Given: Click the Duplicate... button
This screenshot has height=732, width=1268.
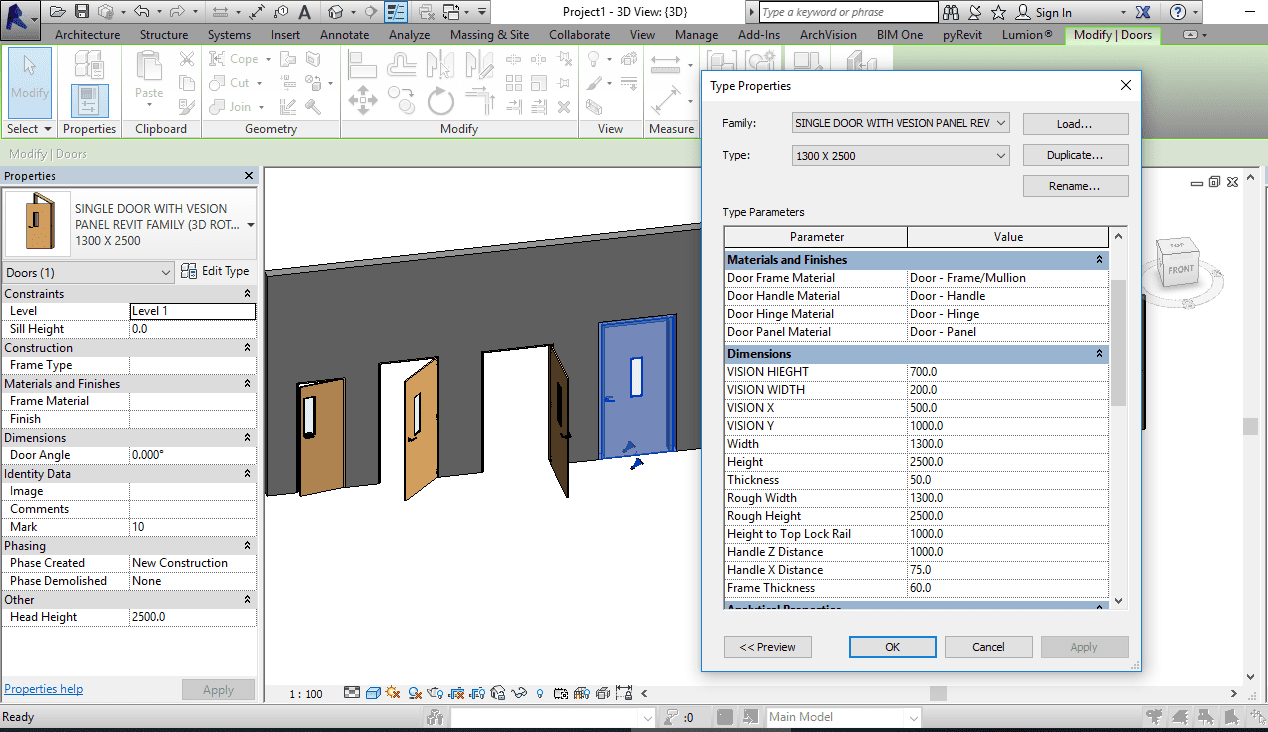Looking at the screenshot, I should point(1075,156).
